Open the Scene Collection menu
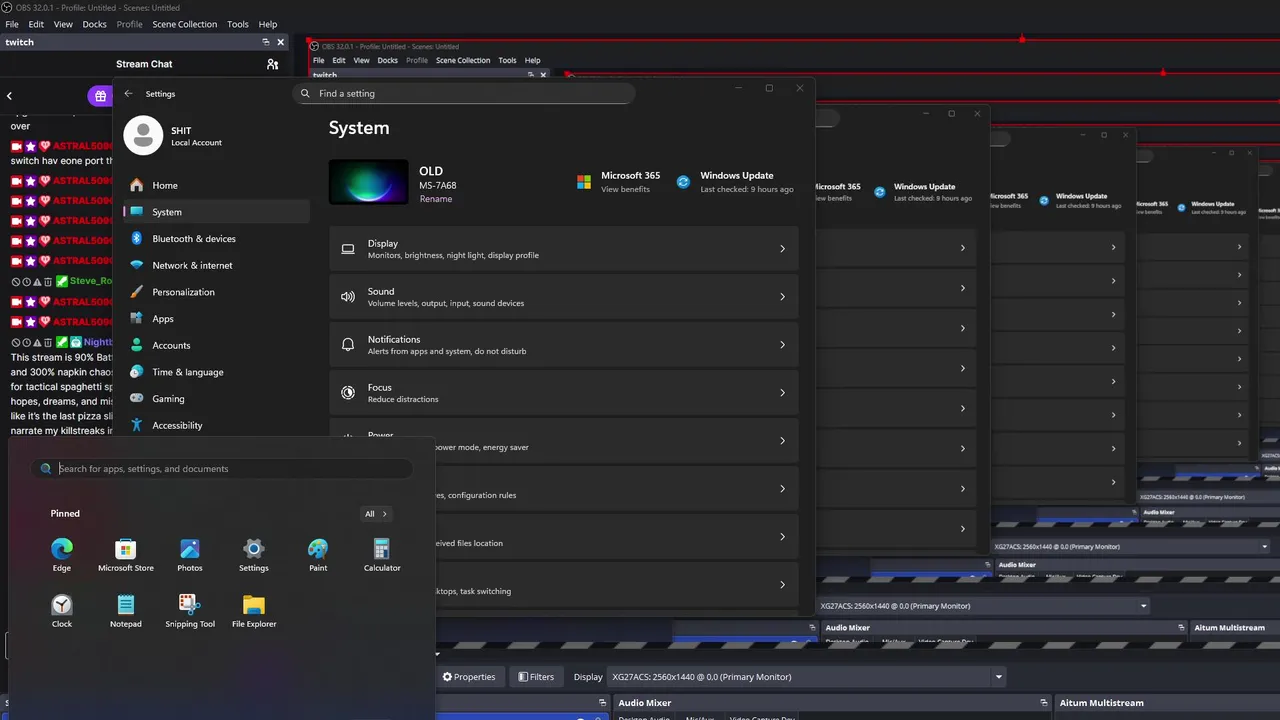The height and width of the screenshot is (720, 1280). click(x=184, y=24)
